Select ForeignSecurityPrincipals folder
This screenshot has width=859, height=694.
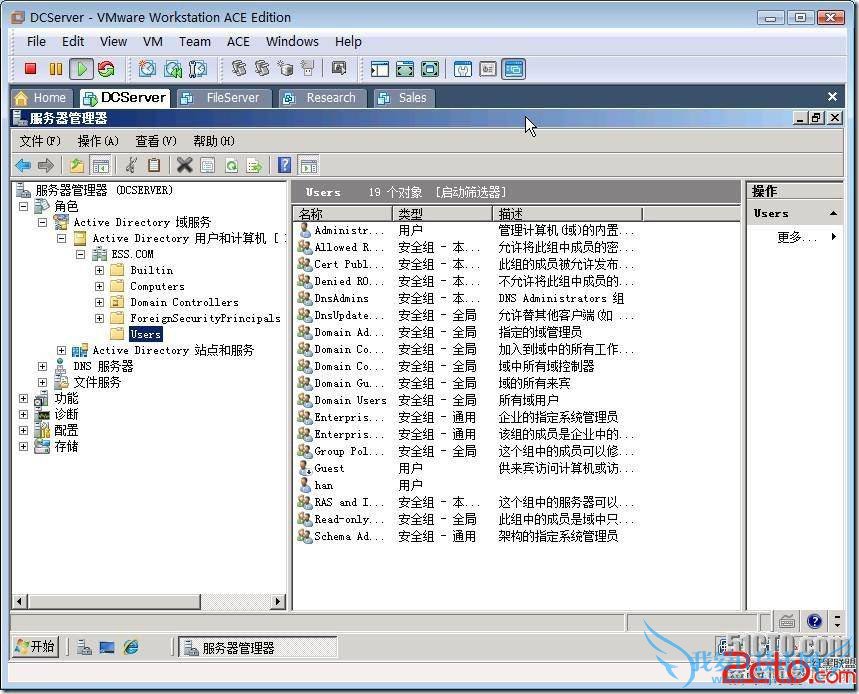(205, 318)
